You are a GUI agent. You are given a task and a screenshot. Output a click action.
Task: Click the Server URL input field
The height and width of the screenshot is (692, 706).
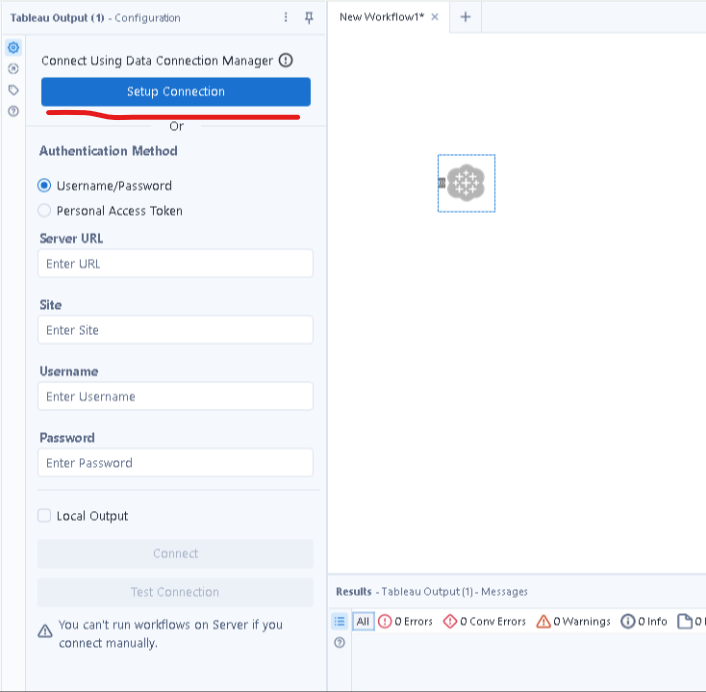coord(176,264)
